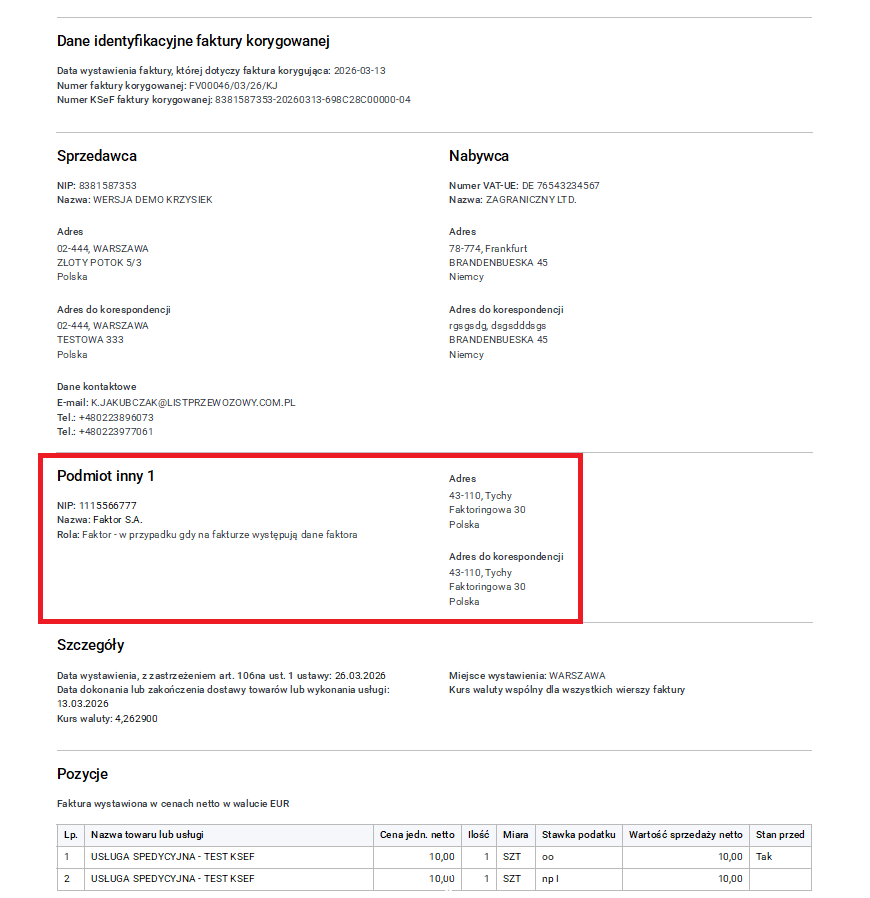Viewport: 870px width, 898px height.
Task: Click the 'Dane identyfikacyjne faktury korygowanej' title
Action: [193, 41]
